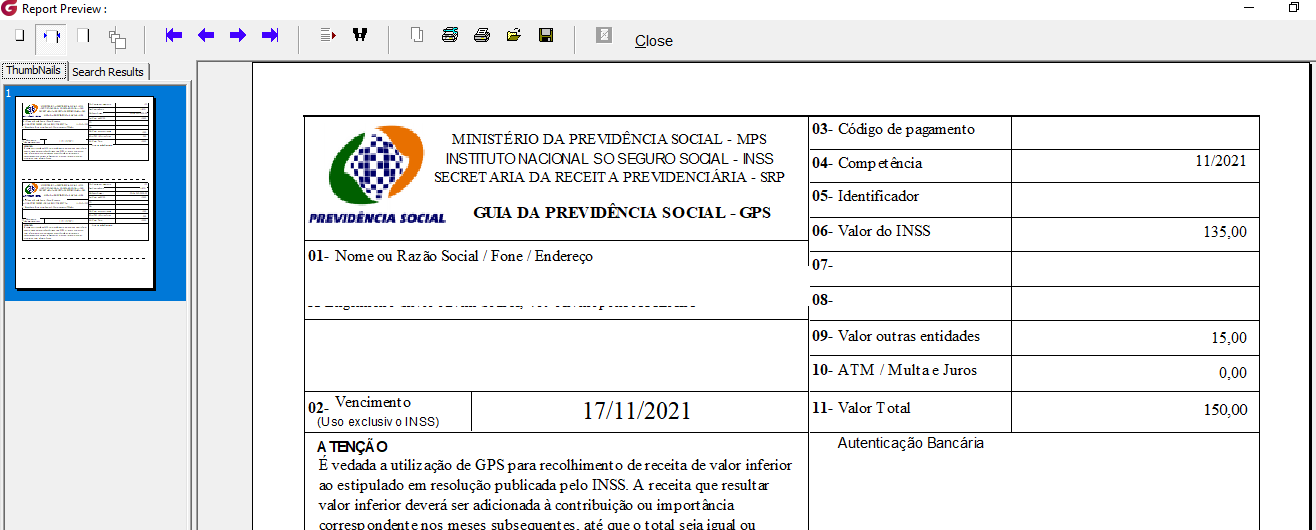The height and width of the screenshot is (530, 1316).
Task: Click the Valor outras entidades amount 15,00
Action: (1229, 338)
